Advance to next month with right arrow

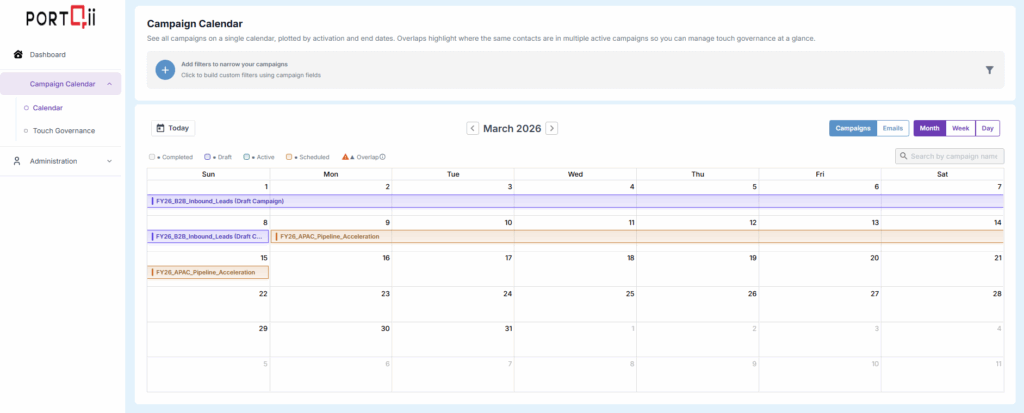(x=551, y=128)
